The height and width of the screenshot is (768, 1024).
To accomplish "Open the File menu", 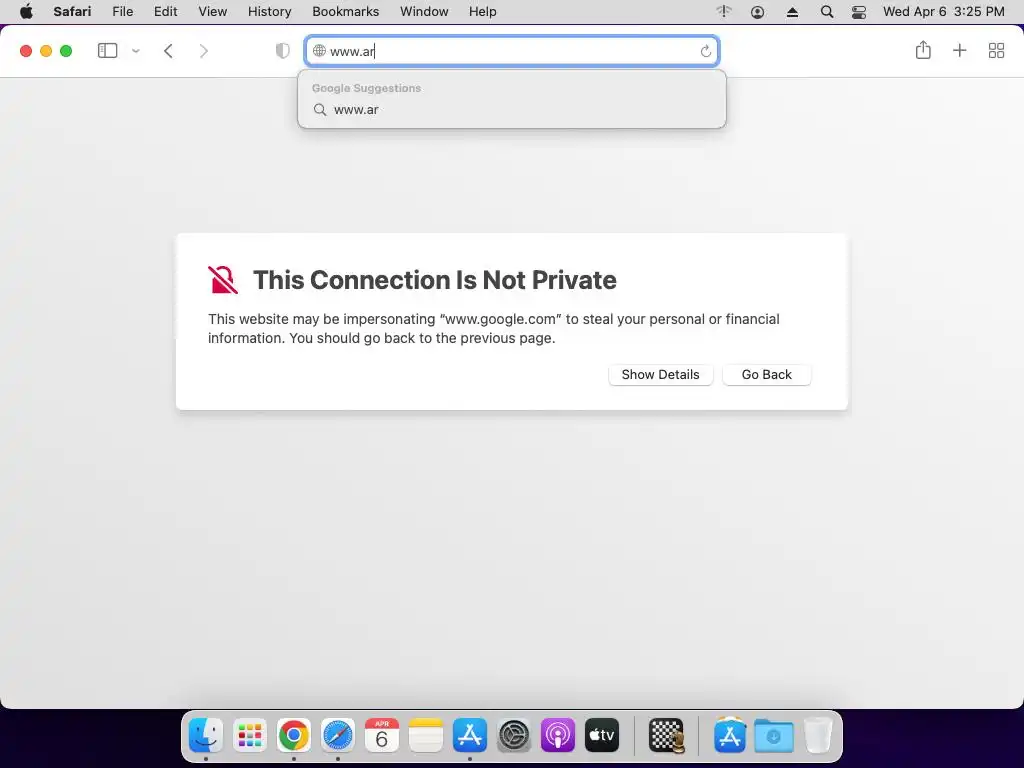I will (x=123, y=12).
